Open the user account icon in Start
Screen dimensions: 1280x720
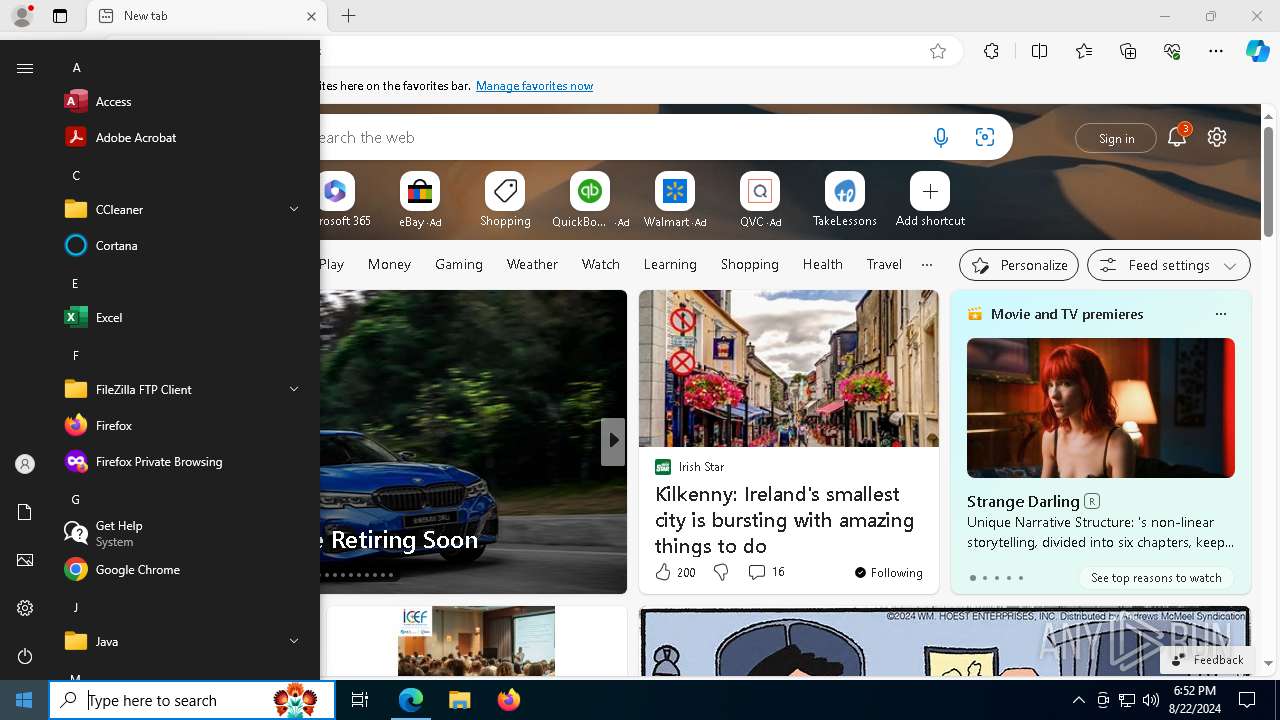point(25,464)
